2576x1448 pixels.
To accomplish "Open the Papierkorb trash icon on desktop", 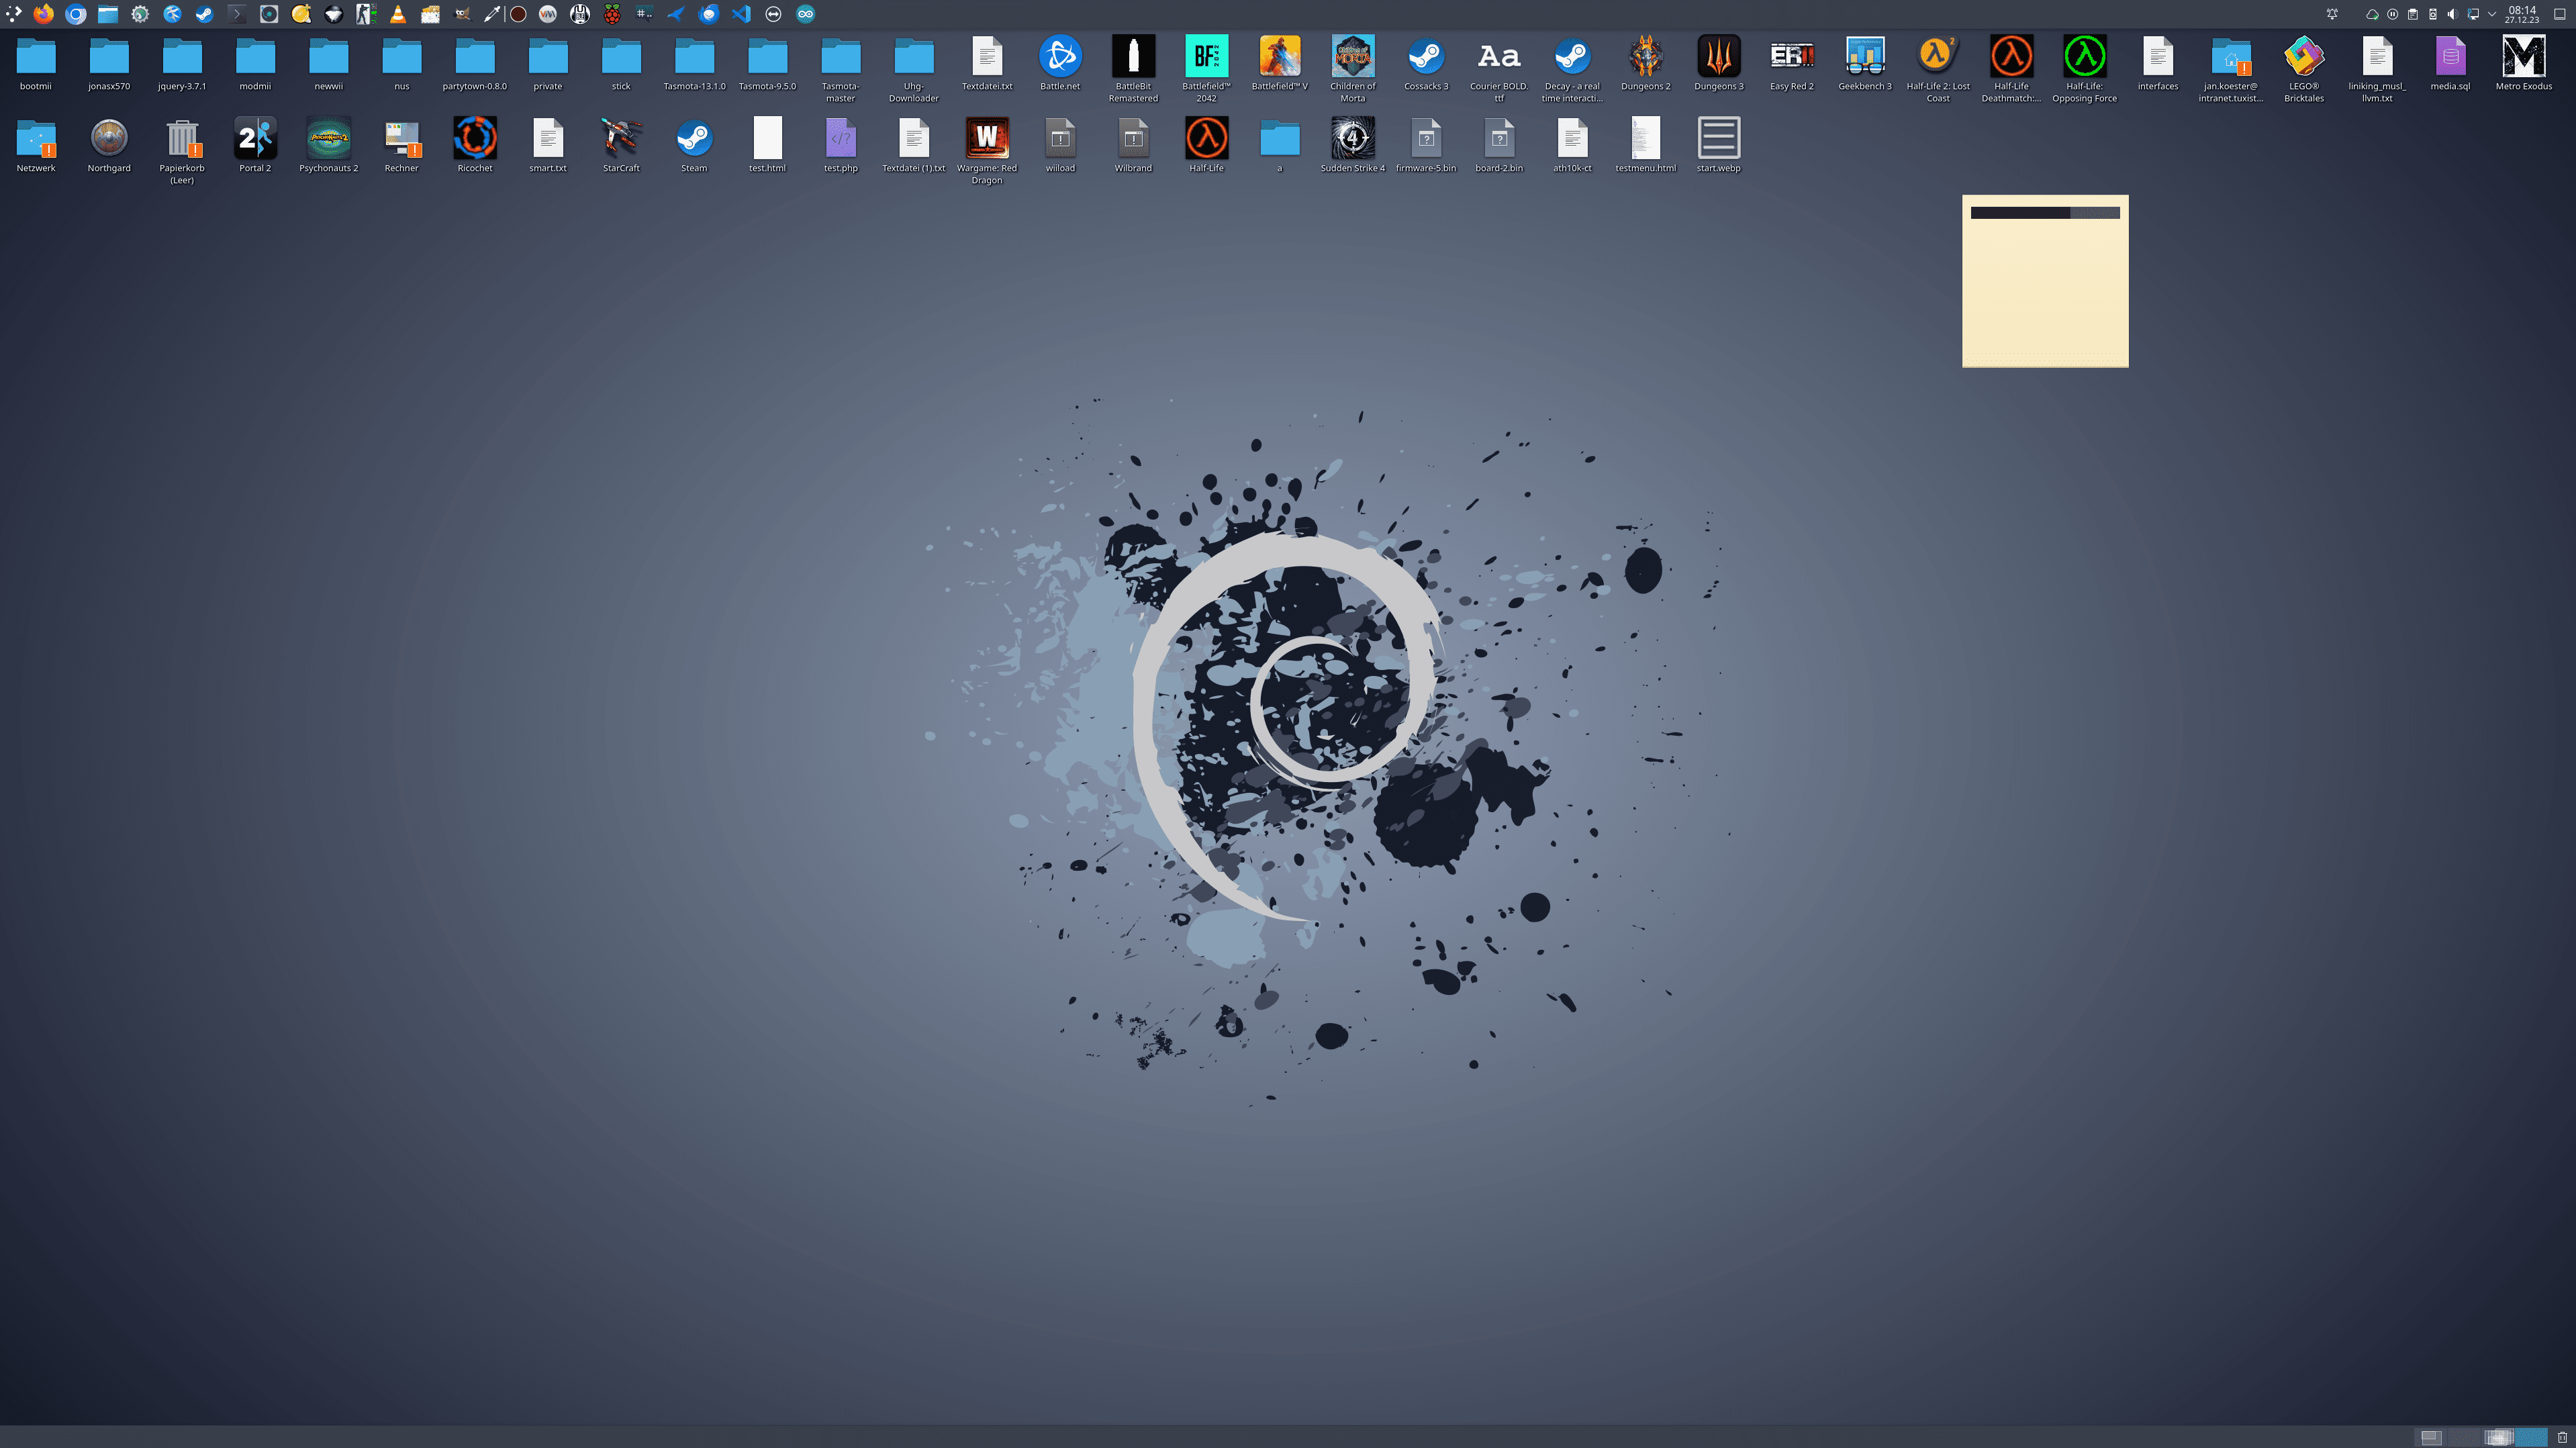I will [x=182, y=140].
